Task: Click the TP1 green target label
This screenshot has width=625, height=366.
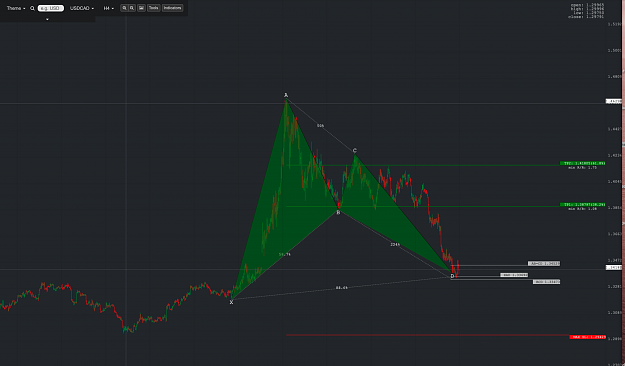Action: 583,205
